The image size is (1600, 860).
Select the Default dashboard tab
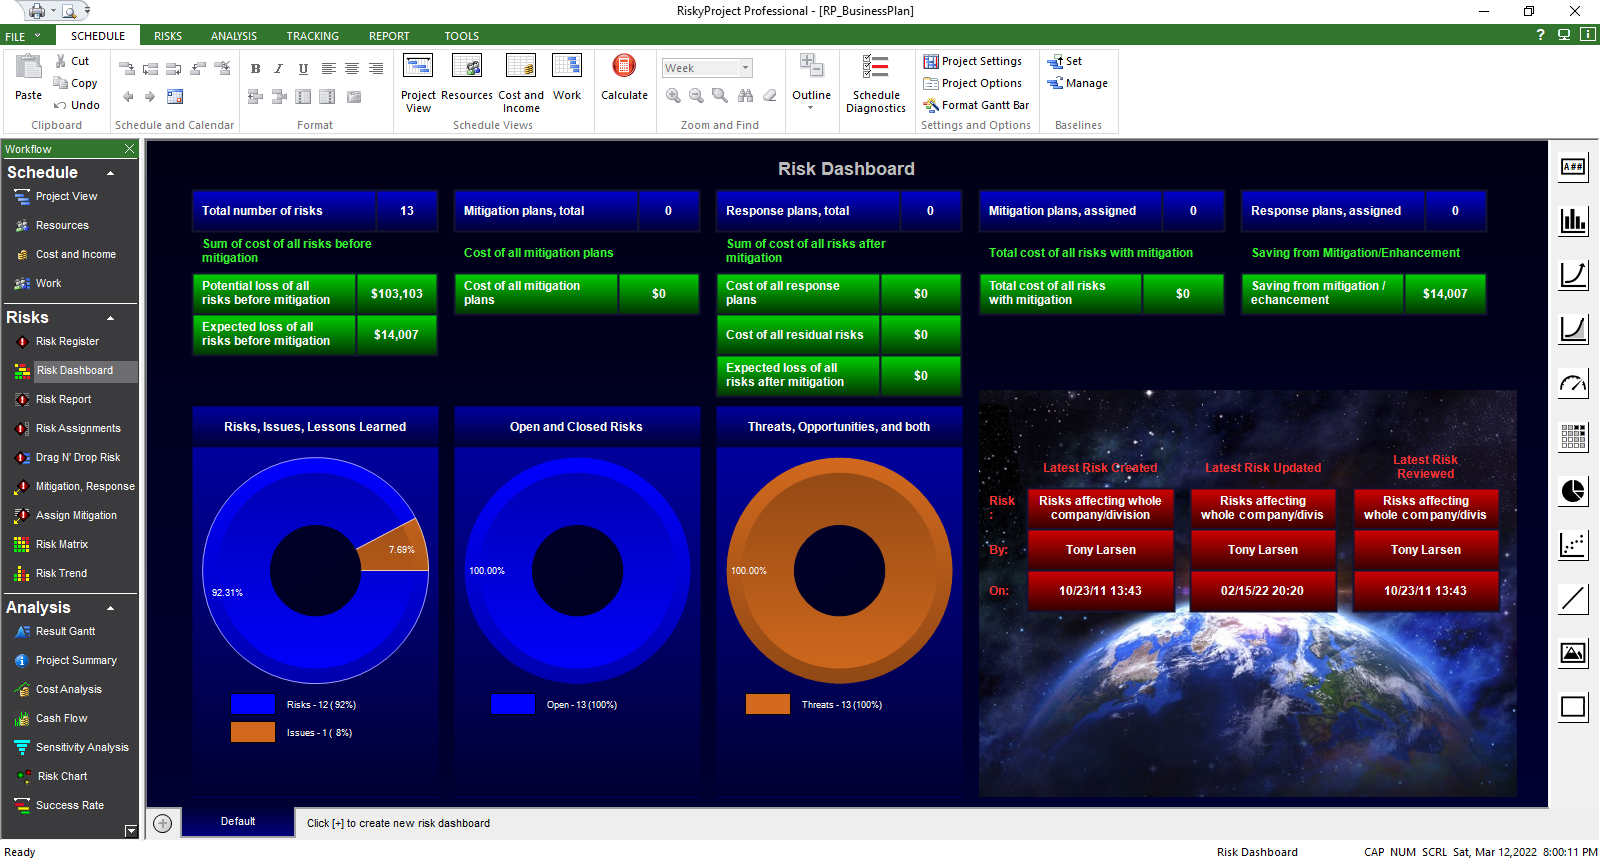[x=238, y=822]
